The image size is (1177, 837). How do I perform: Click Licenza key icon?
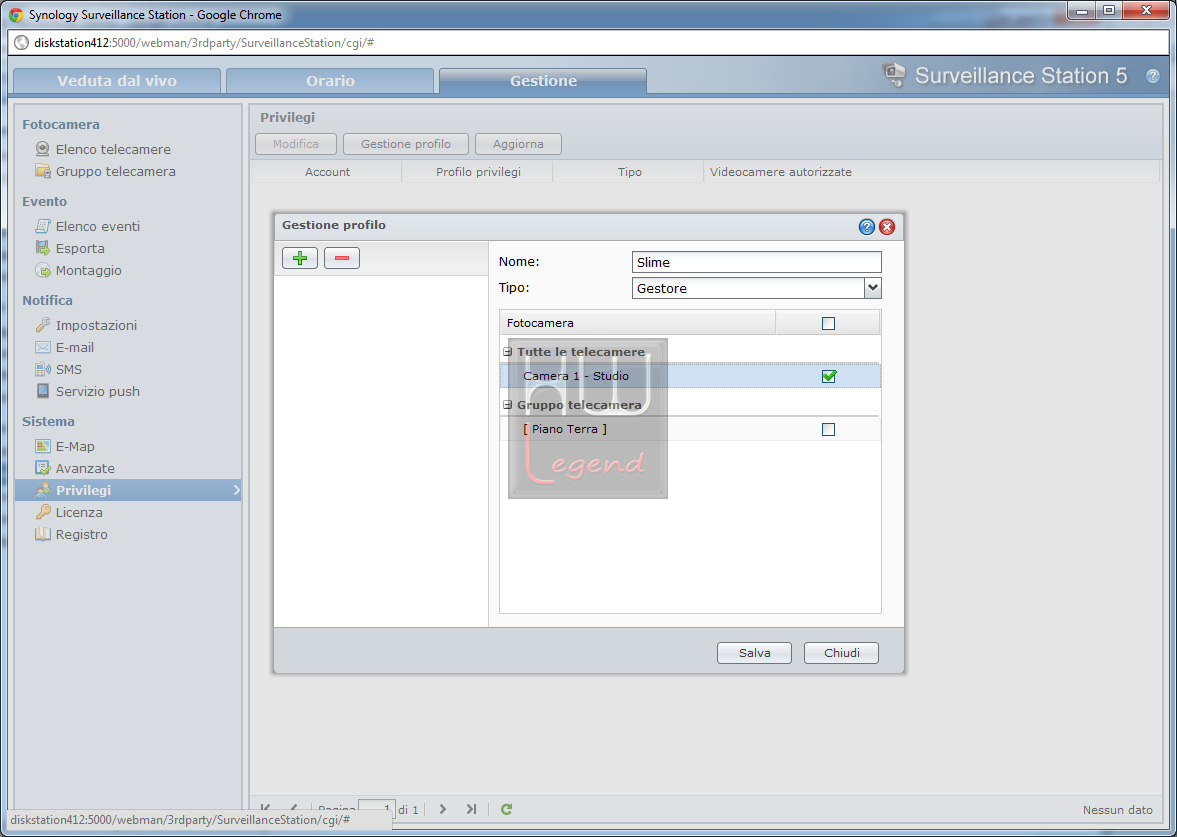(x=43, y=512)
